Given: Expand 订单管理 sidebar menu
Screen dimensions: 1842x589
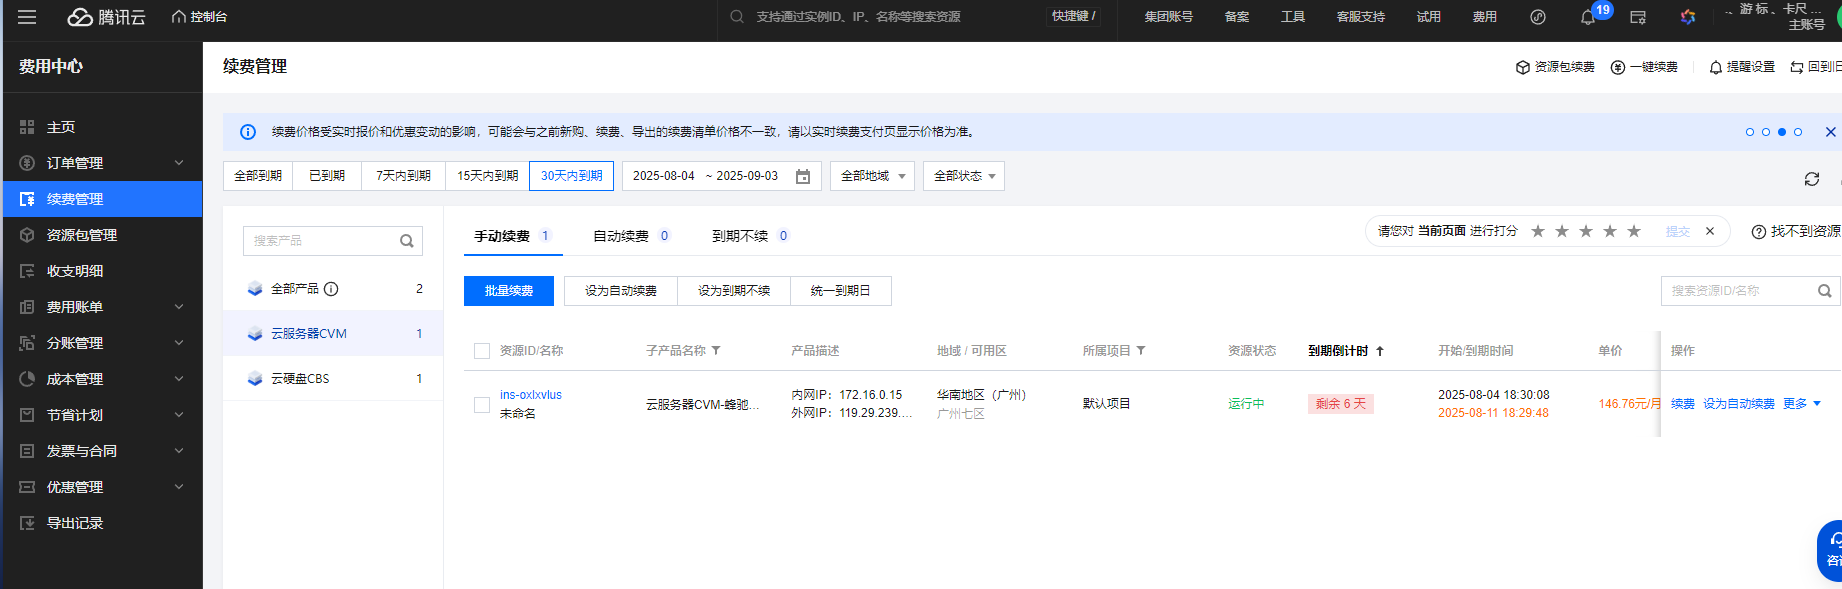Looking at the screenshot, I should pyautogui.click(x=103, y=163).
